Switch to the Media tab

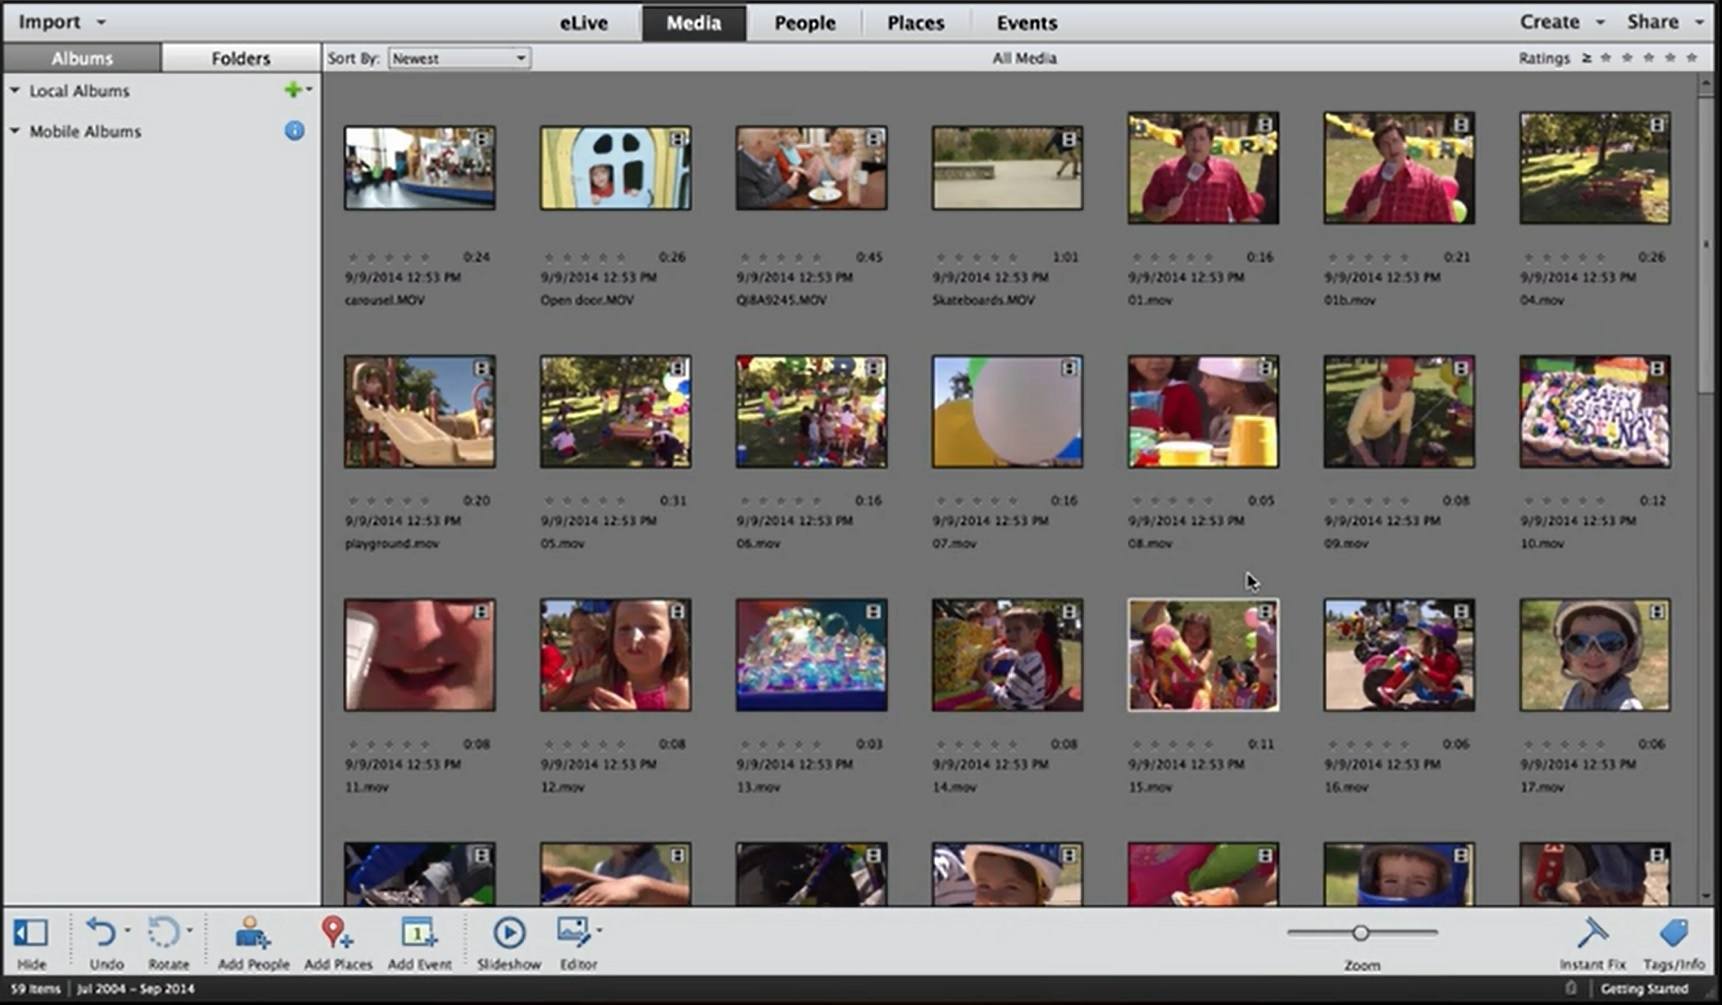click(694, 23)
